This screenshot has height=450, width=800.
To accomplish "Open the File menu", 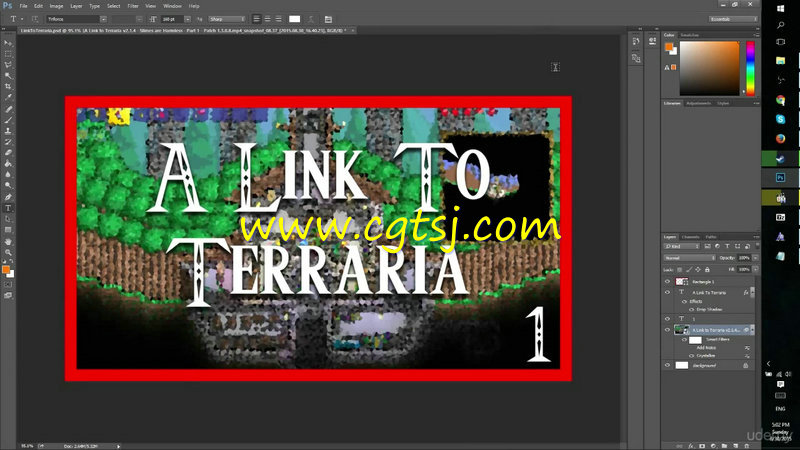I will tap(23, 6).
